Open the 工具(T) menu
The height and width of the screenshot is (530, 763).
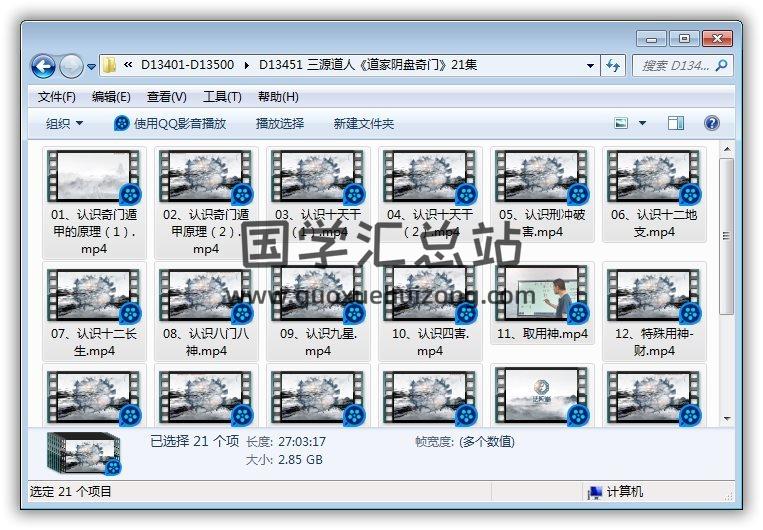pos(222,97)
